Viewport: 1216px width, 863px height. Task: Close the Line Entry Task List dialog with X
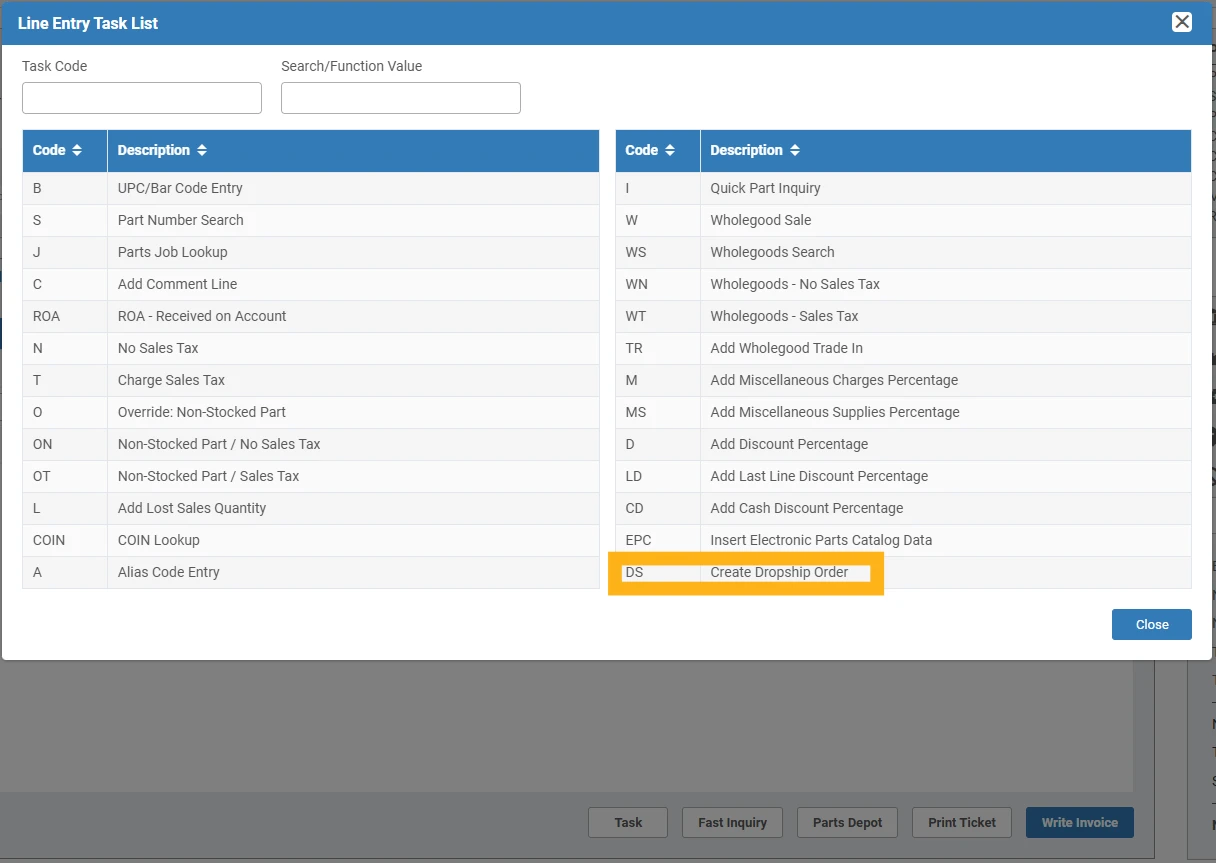1182,22
